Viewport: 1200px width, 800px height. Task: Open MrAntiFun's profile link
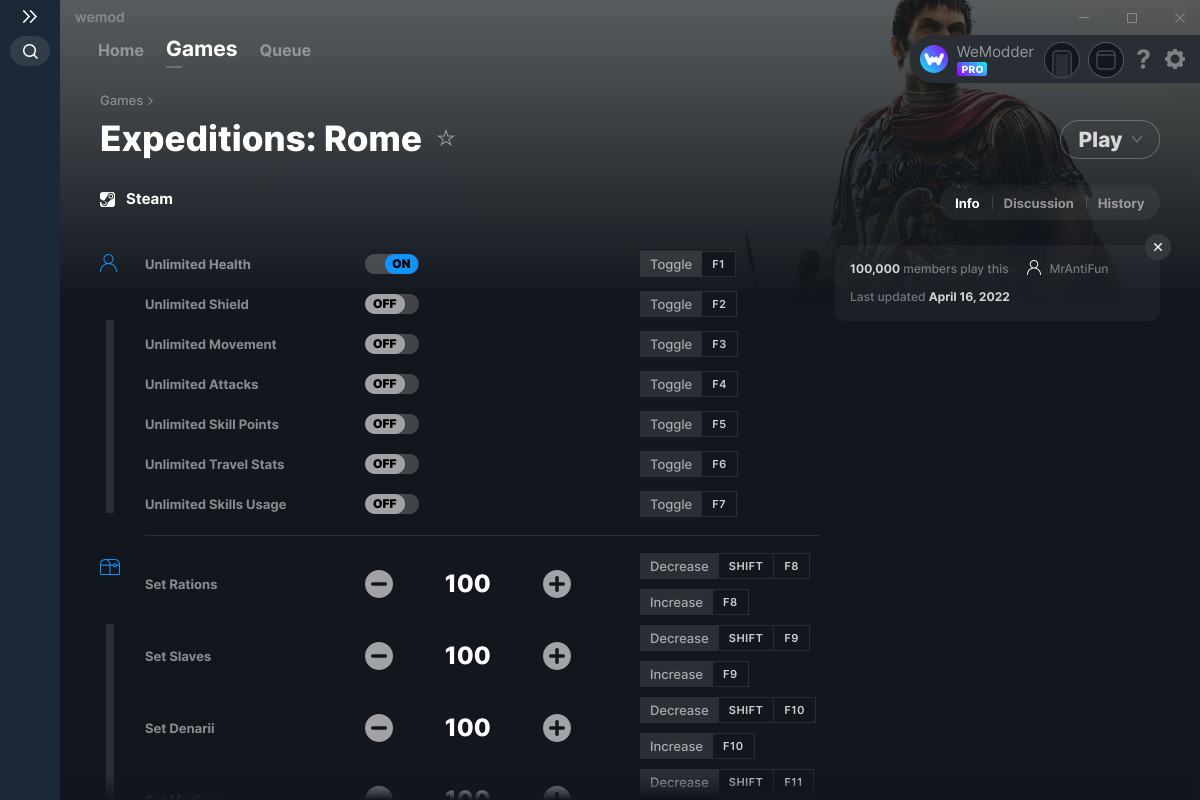[1078, 268]
